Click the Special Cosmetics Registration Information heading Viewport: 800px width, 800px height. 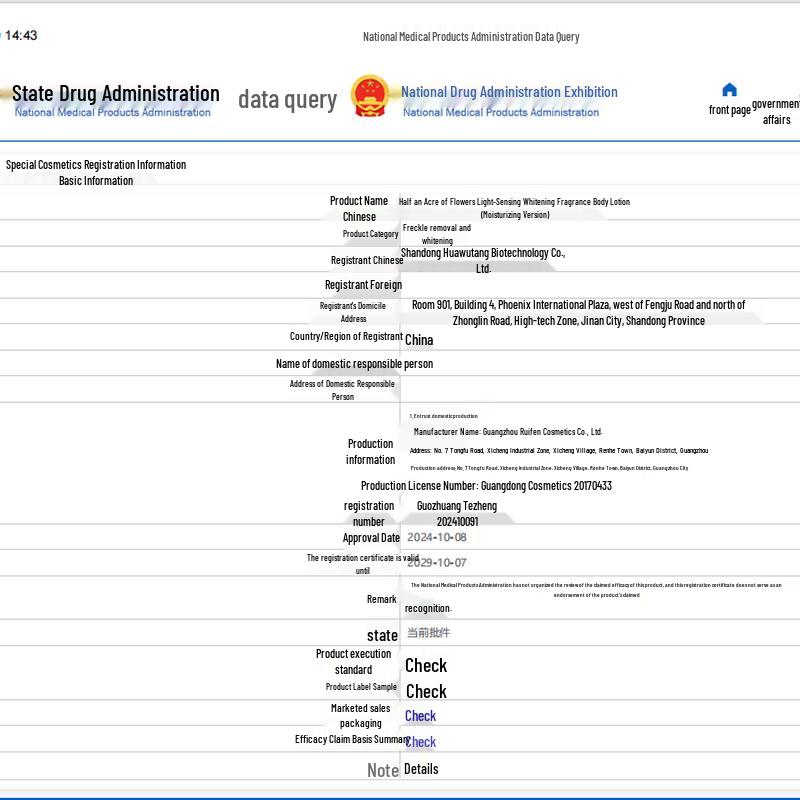point(96,165)
